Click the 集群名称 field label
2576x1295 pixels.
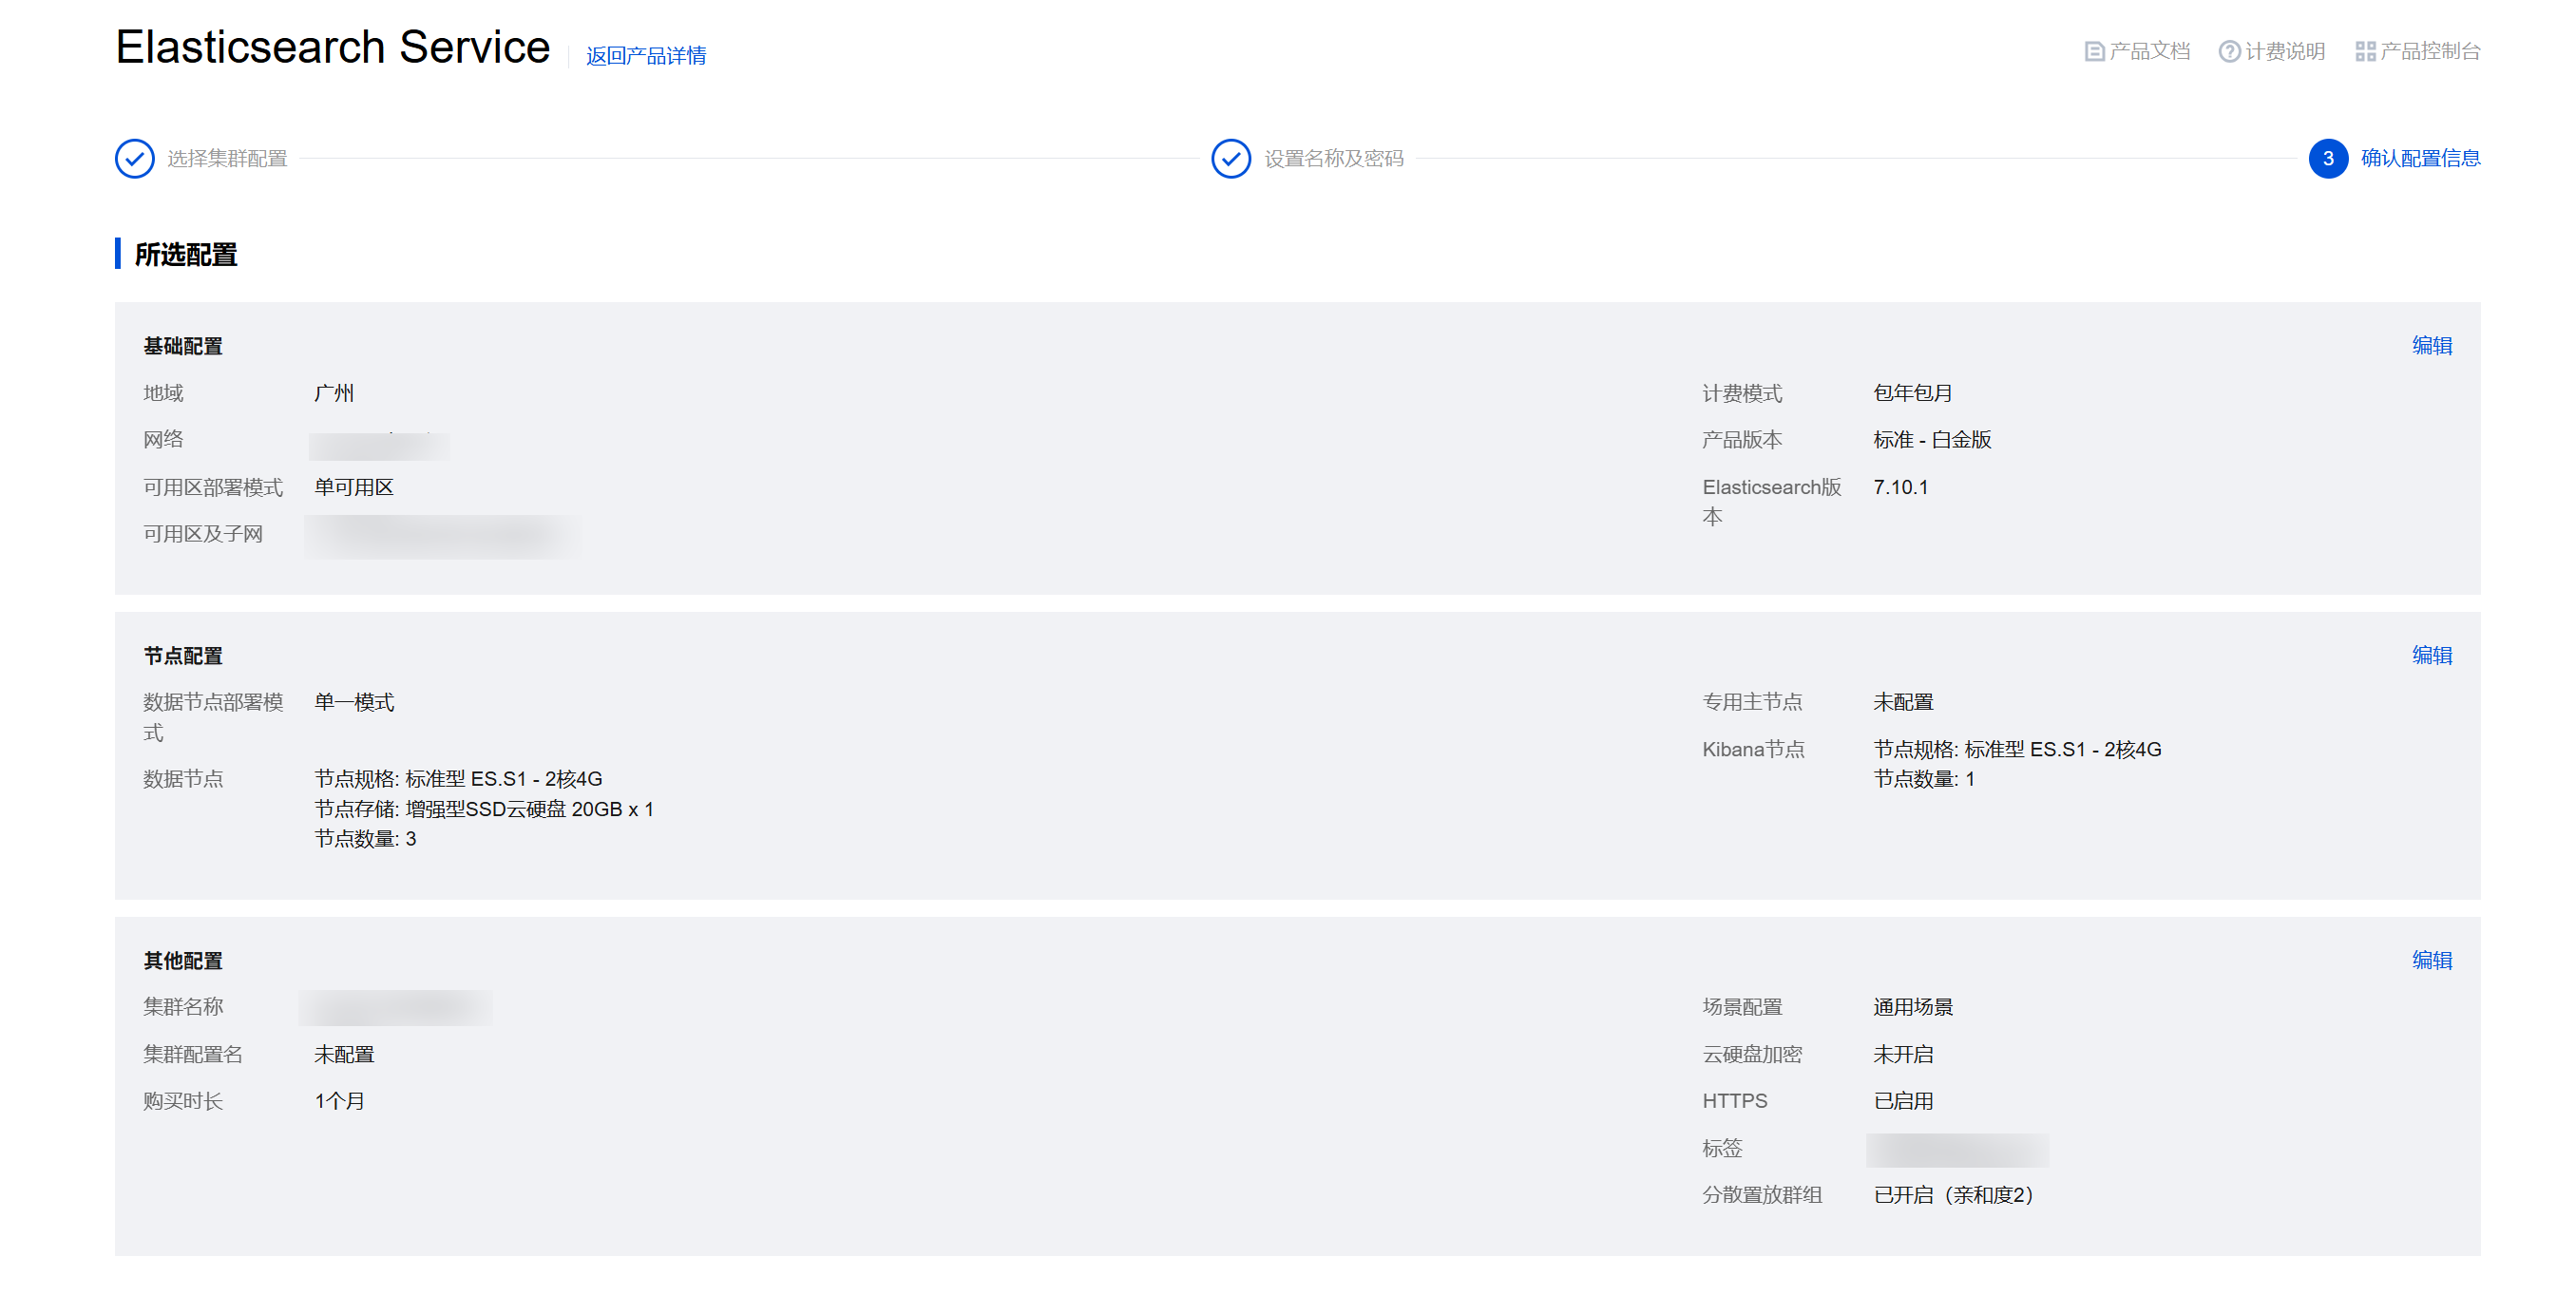click(x=183, y=1007)
